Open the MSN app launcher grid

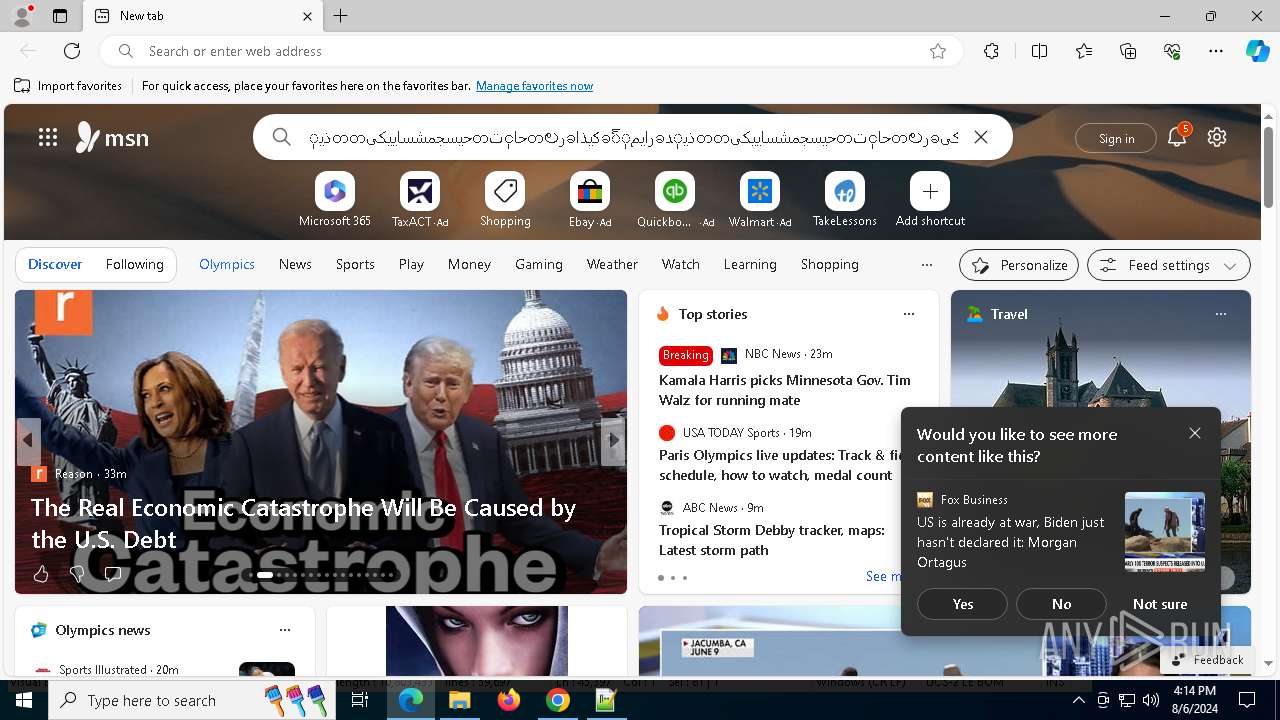point(48,137)
